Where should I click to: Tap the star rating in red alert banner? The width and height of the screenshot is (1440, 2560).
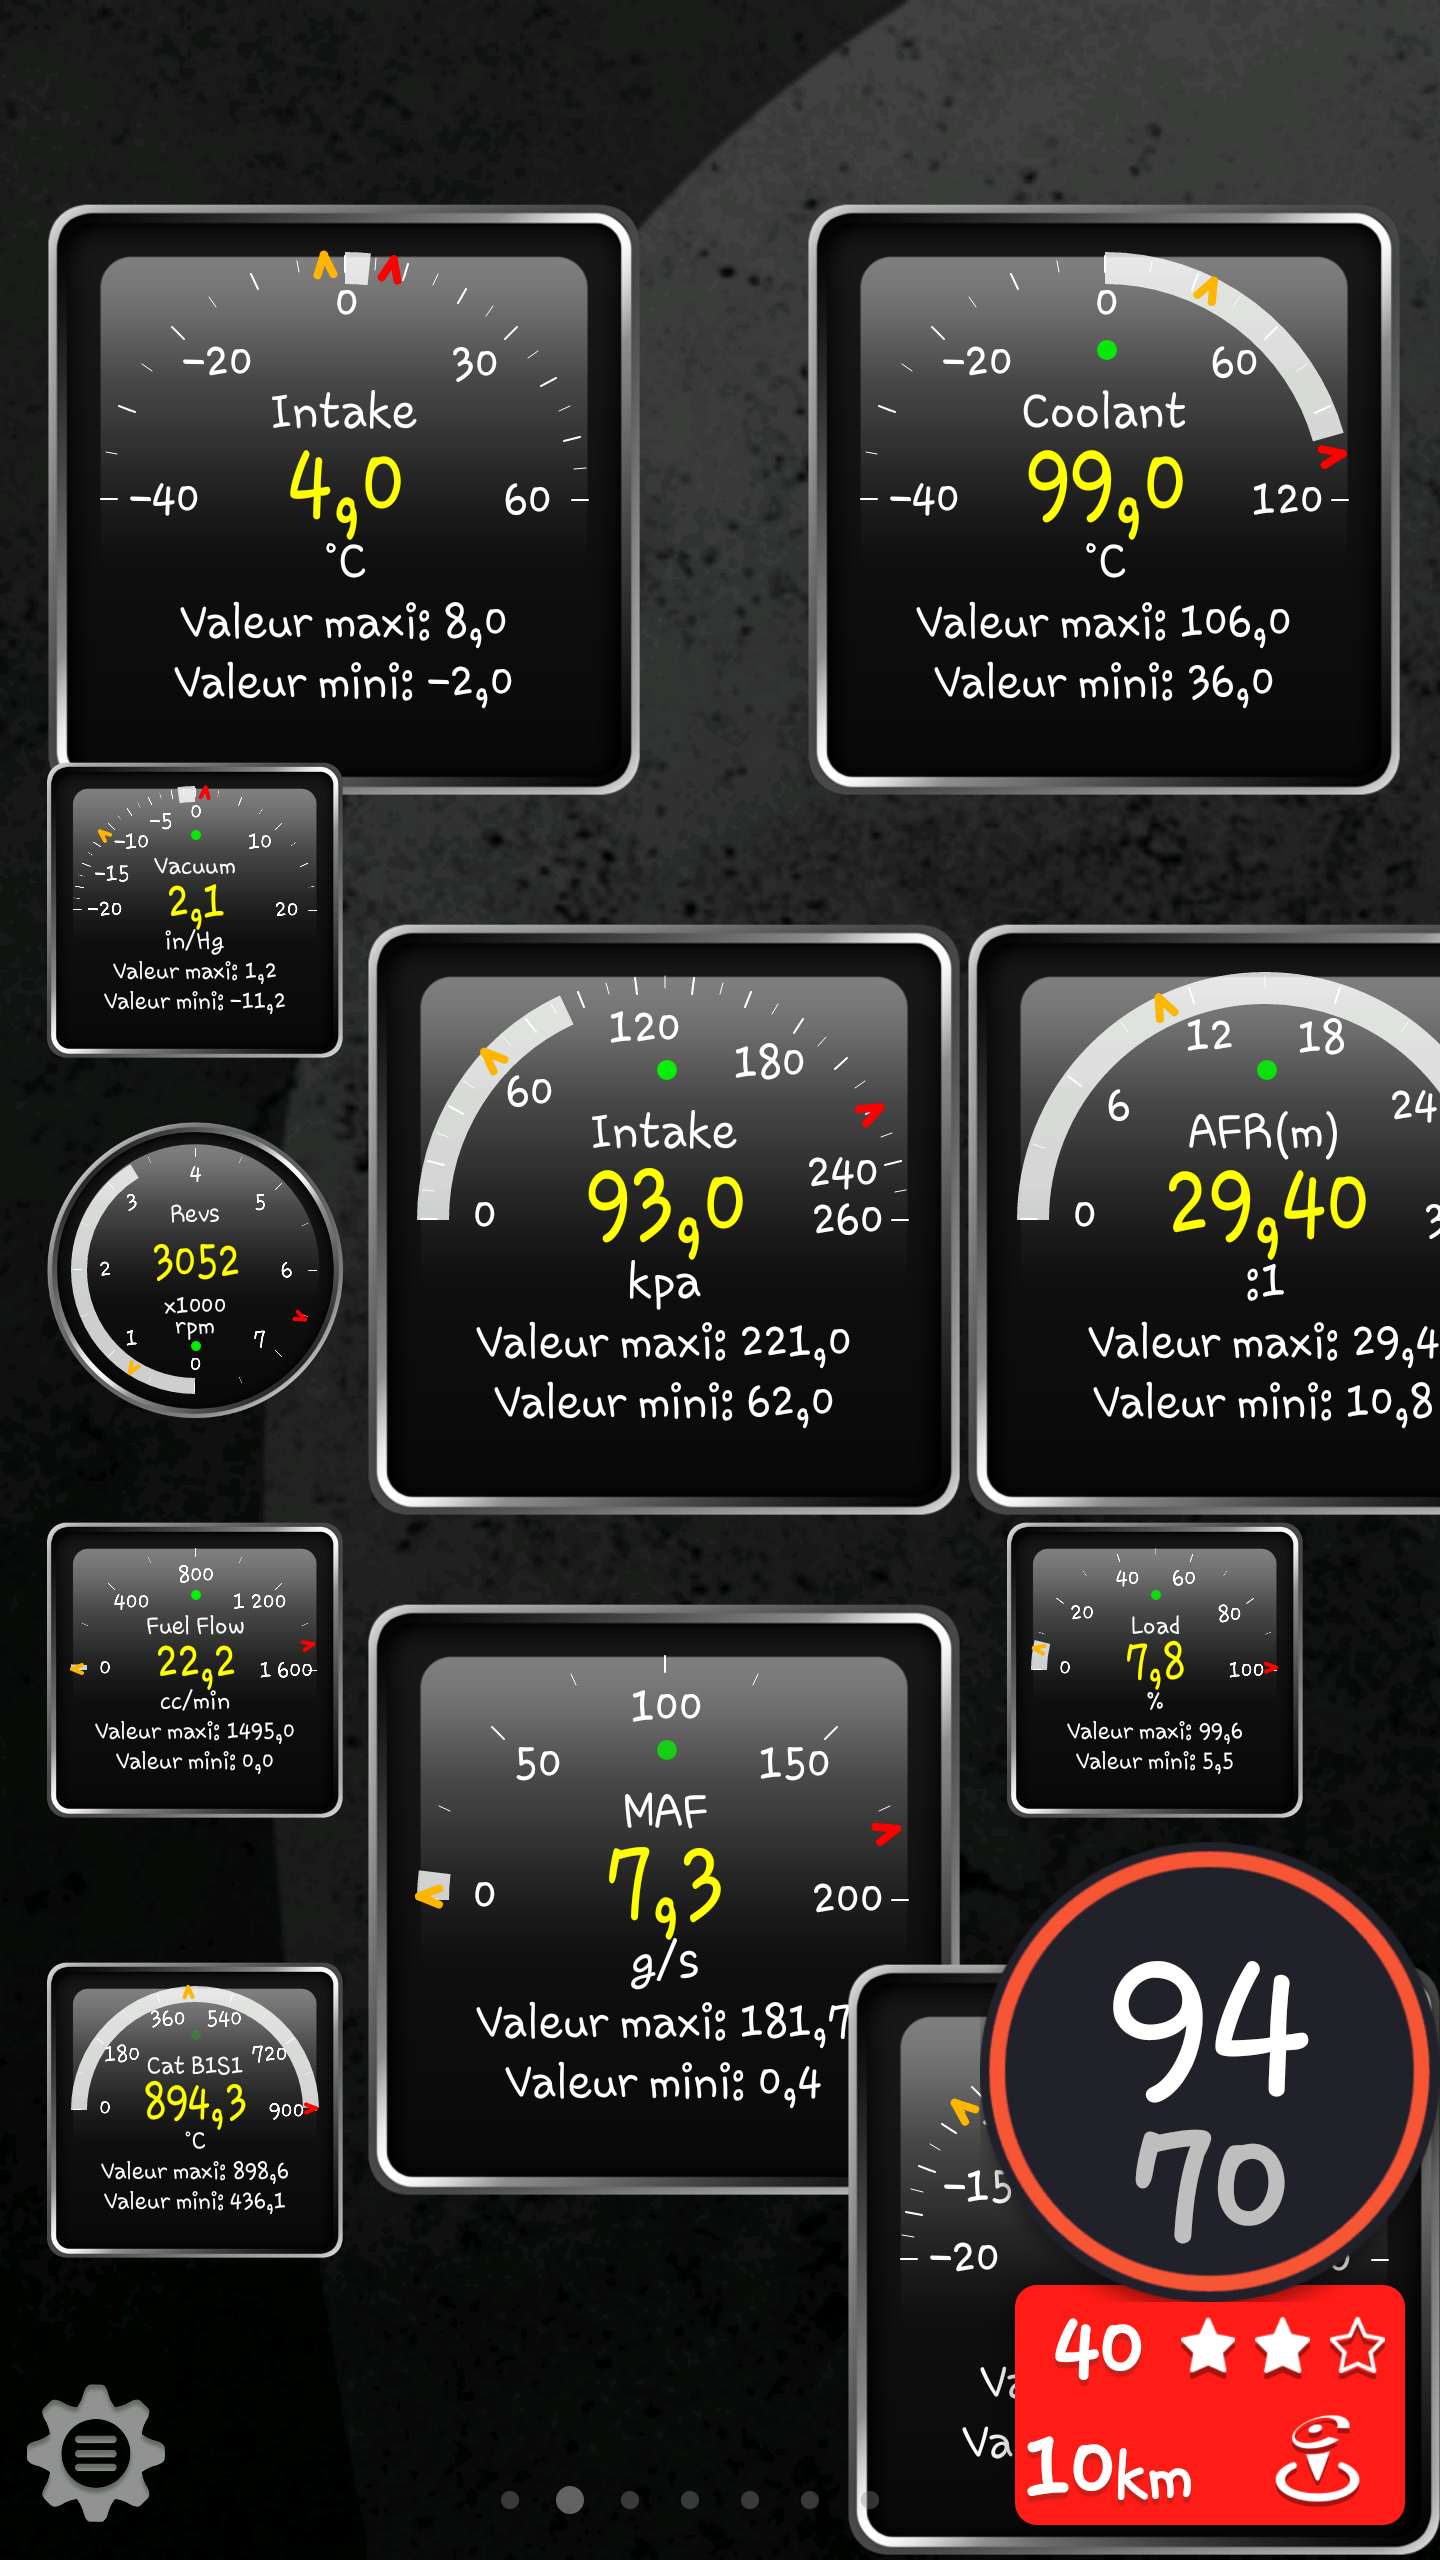click(x=1282, y=2346)
